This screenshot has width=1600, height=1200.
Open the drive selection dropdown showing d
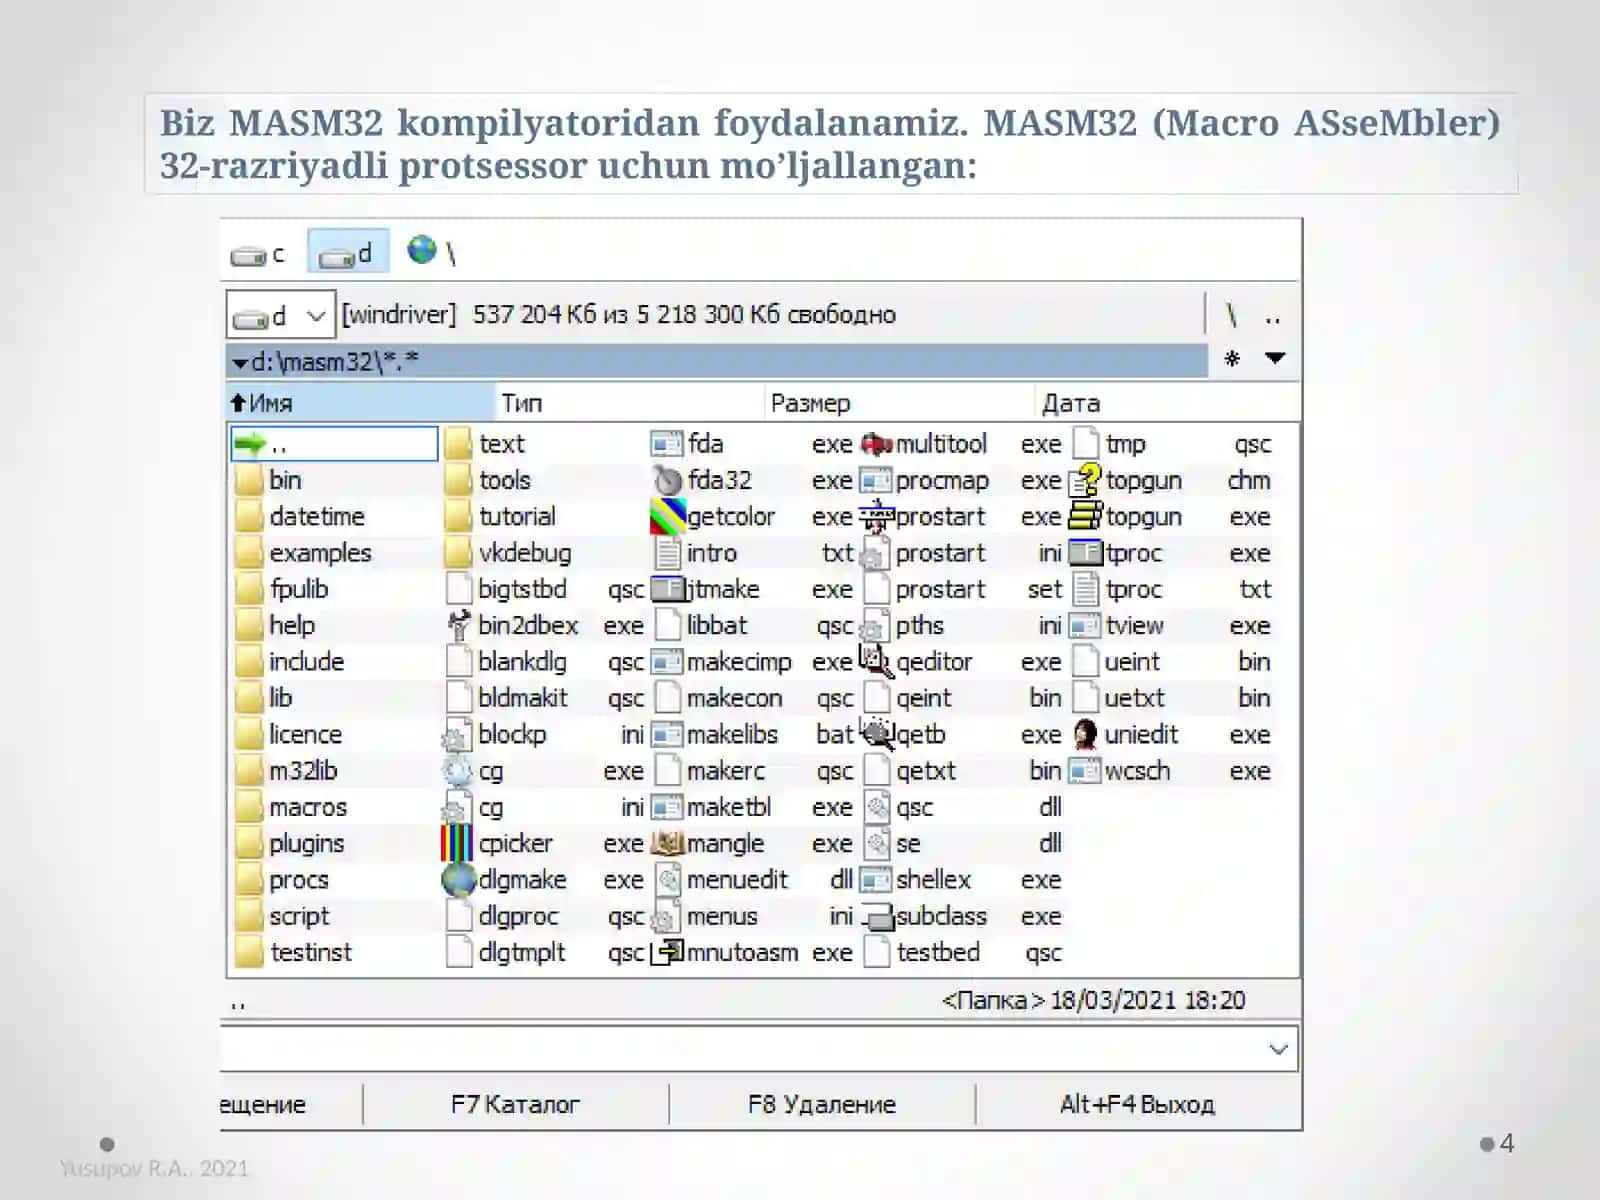280,316
